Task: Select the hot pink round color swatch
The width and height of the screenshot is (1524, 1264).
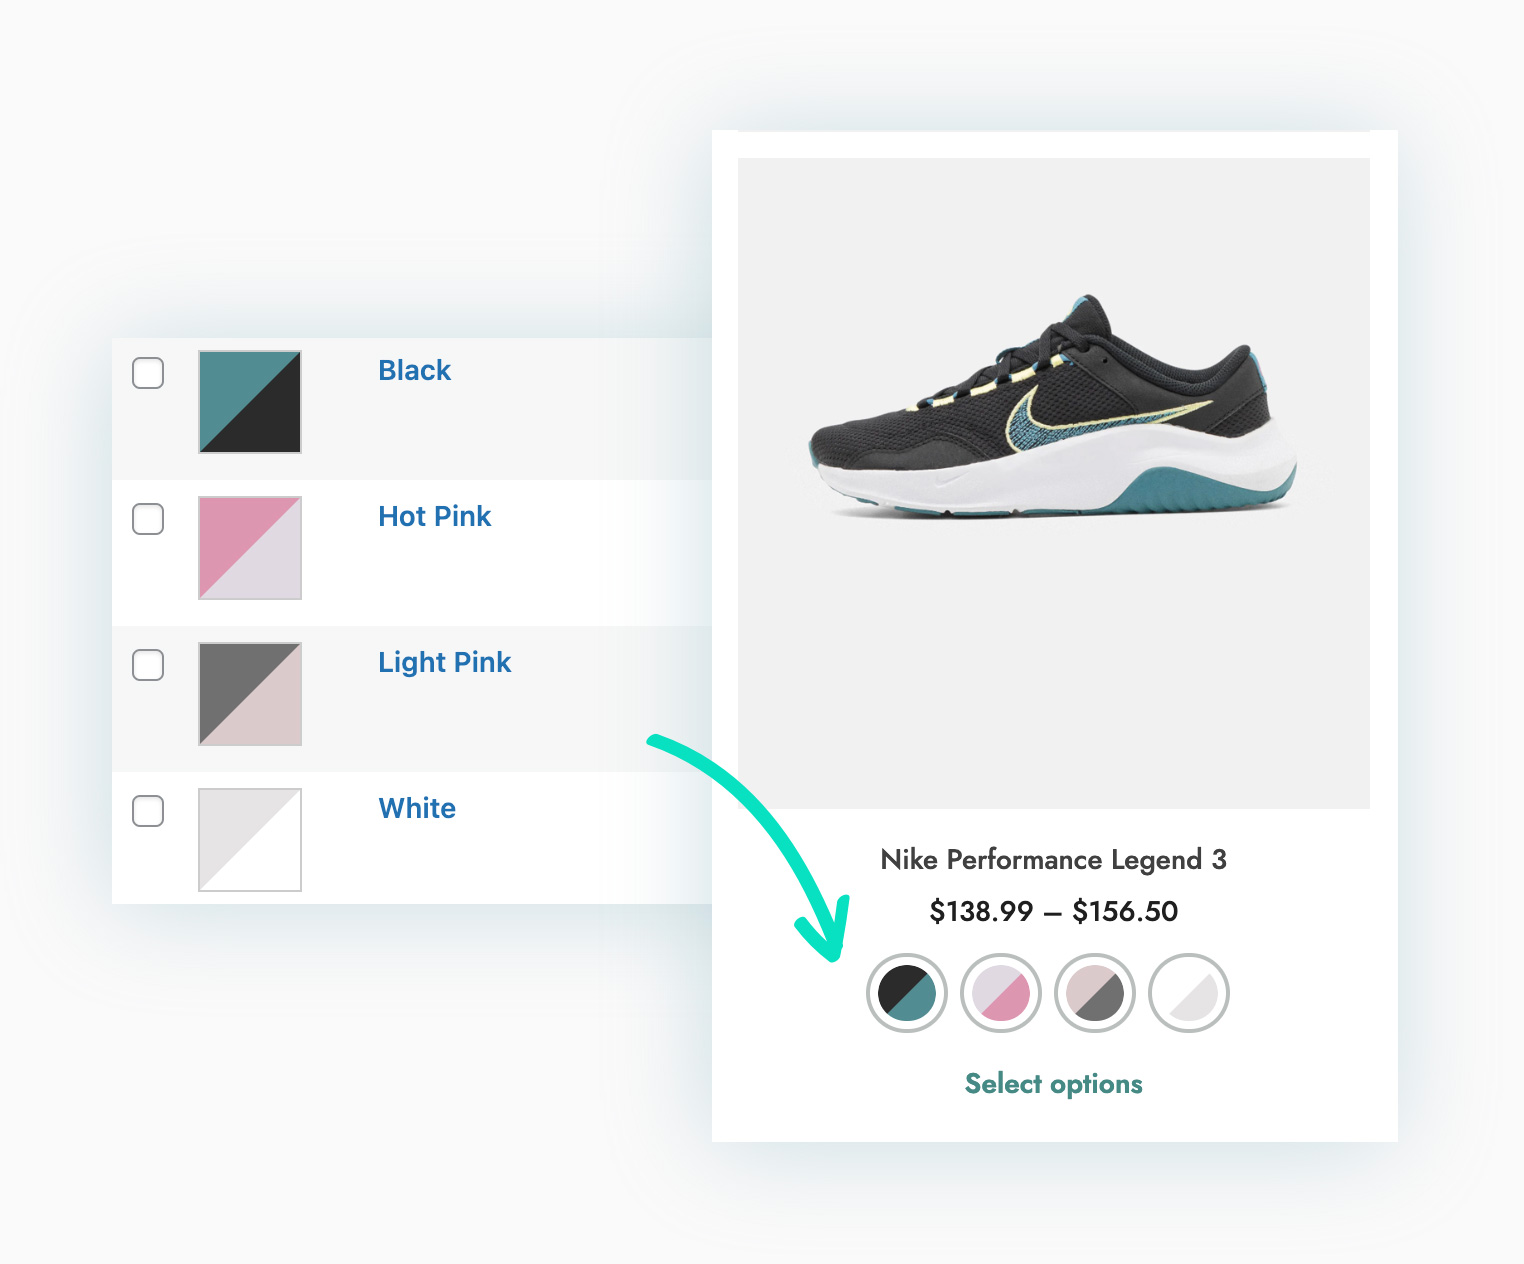Action: point(1001,993)
